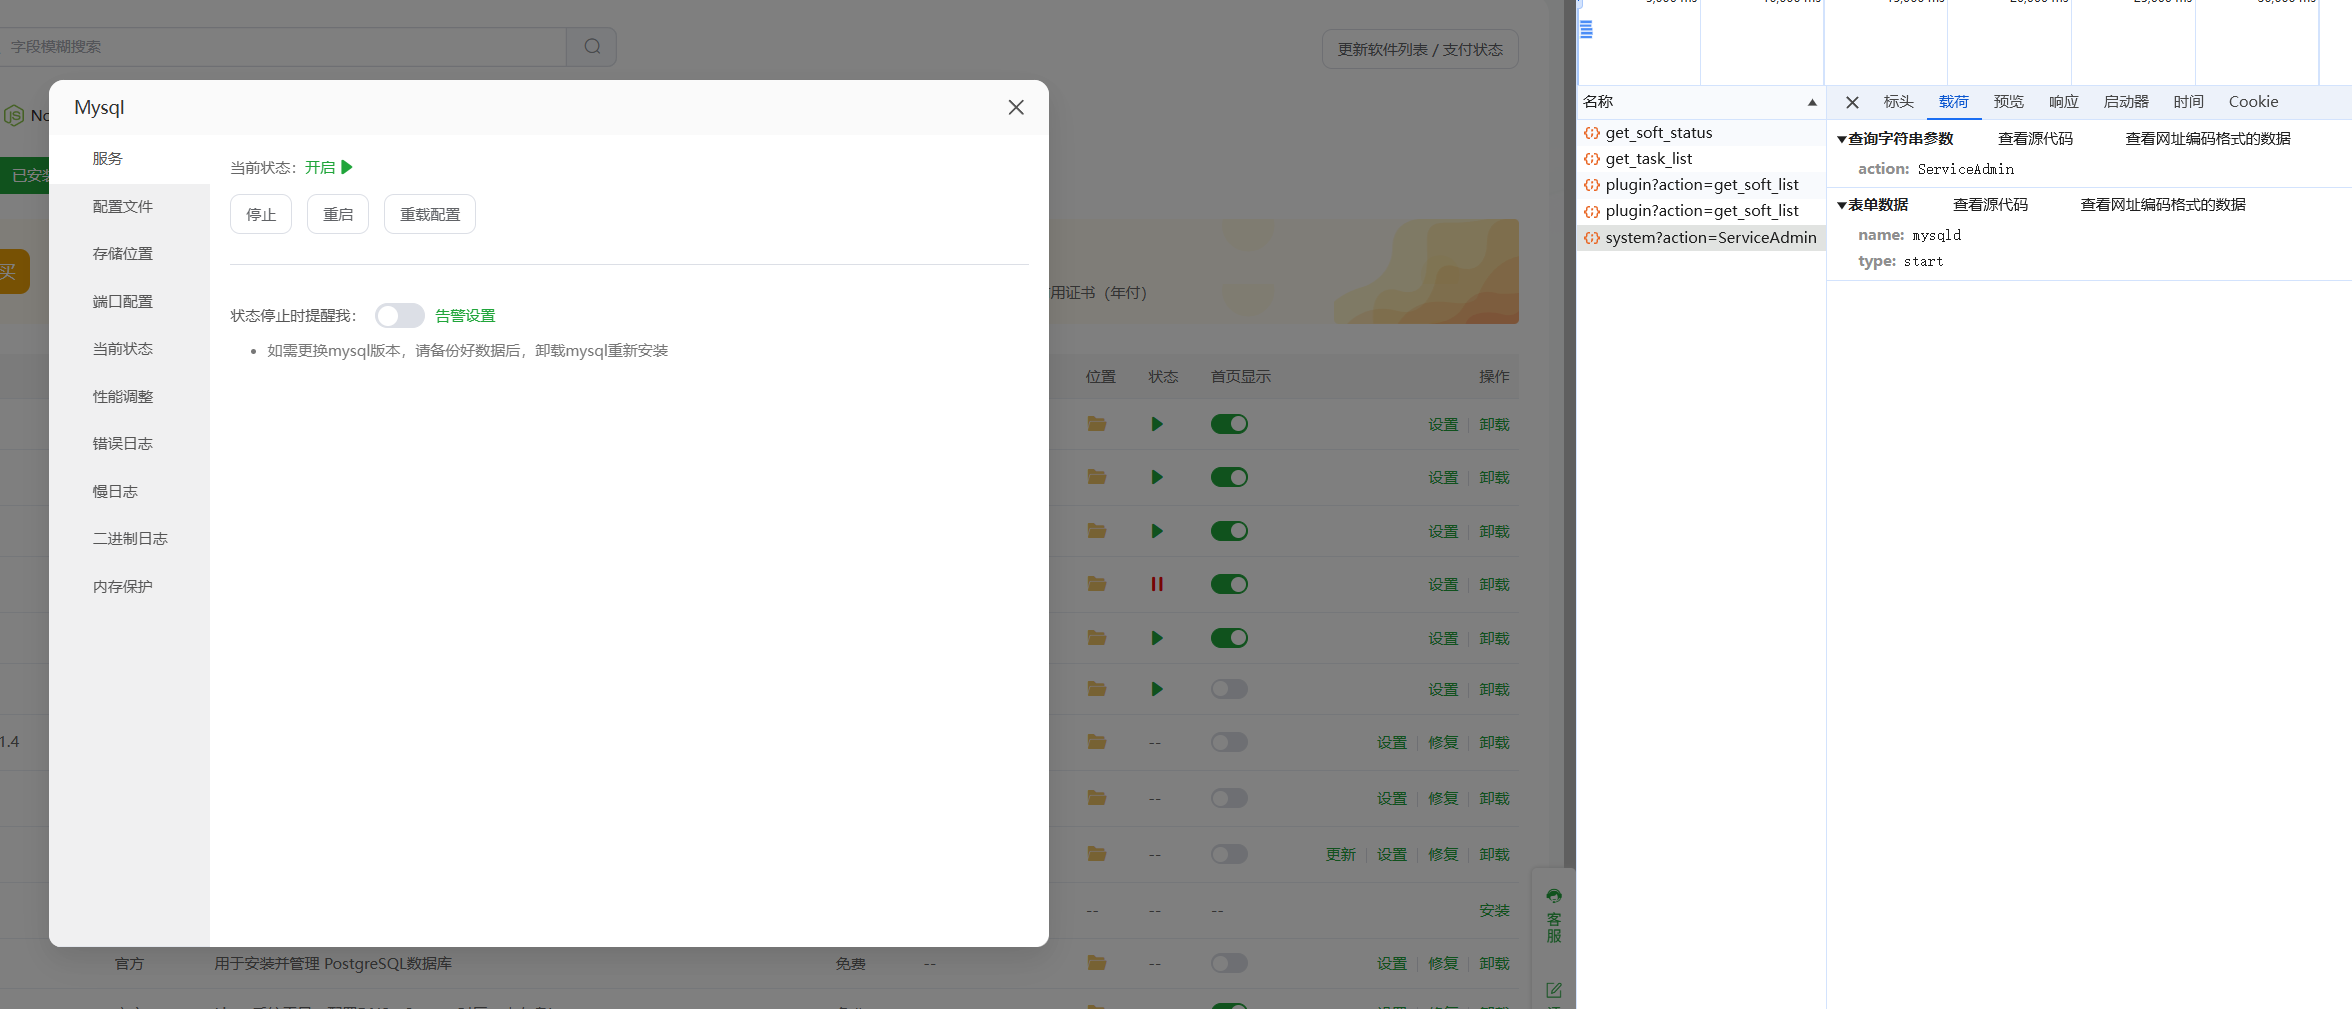Click the 客服 headset icon
This screenshot has width=2352, height=1009.
[1553, 896]
